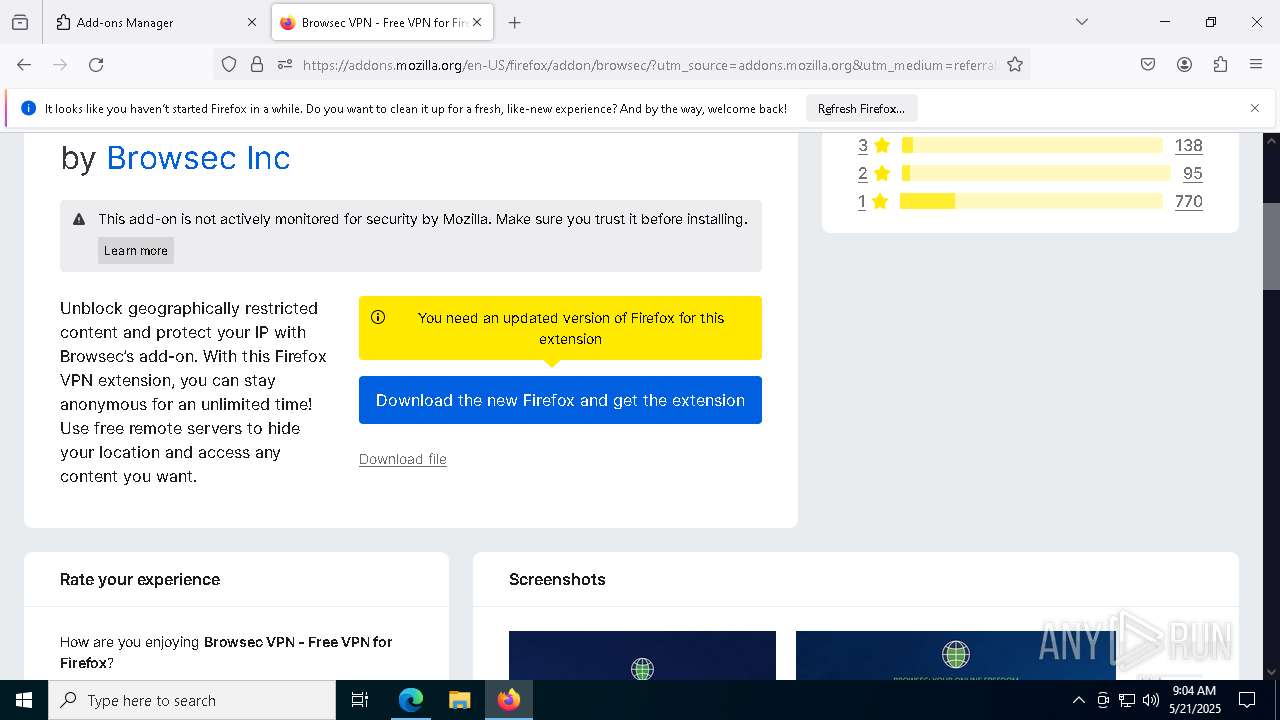This screenshot has height=720, width=1280.
Task: View site security lock icon
Action: tap(257, 64)
